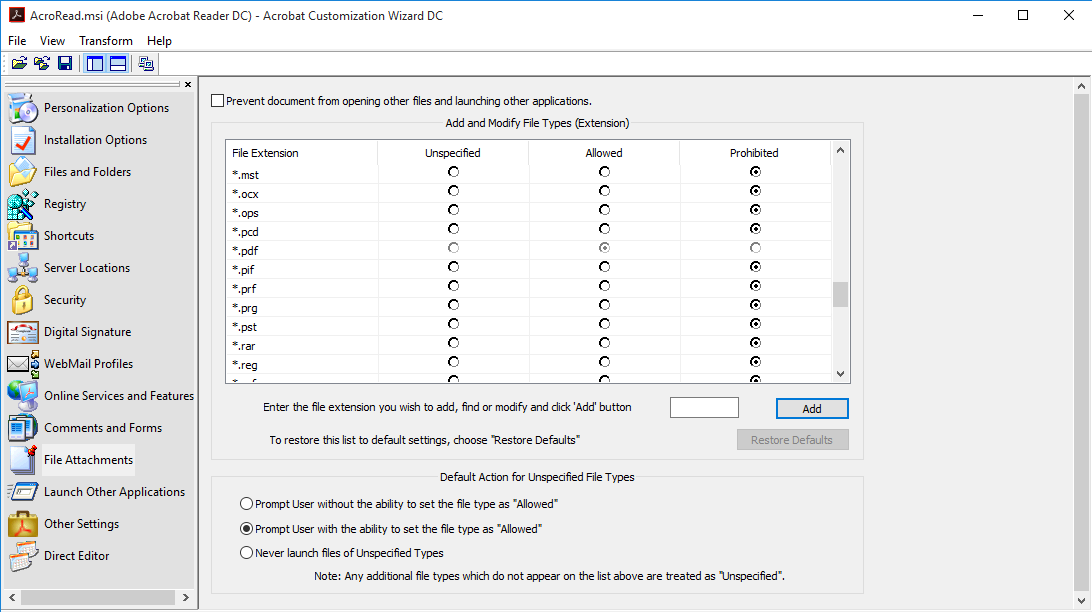This screenshot has height=612, width=1092.
Task: Set *.ocx extension to Unspecified
Action: click(x=453, y=191)
